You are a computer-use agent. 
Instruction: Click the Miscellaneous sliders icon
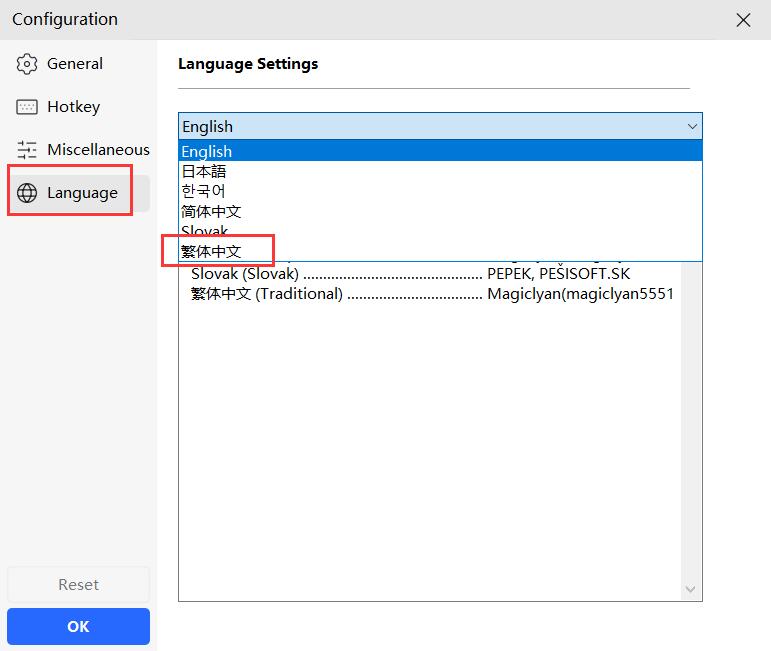tap(27, 150)
